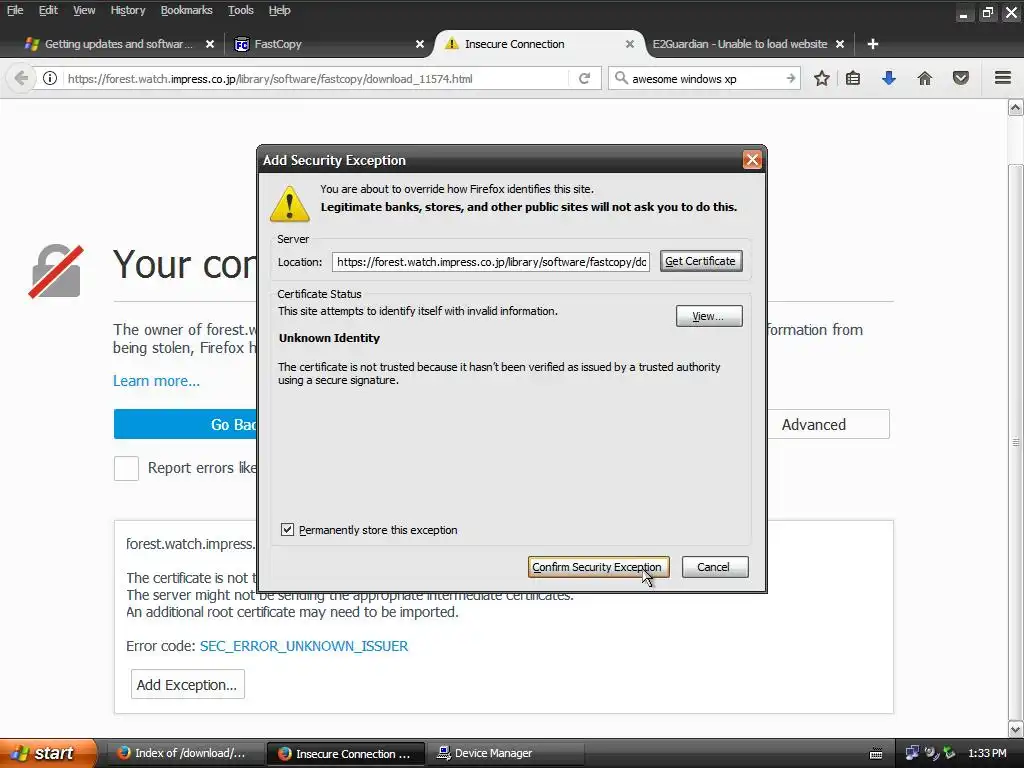Open the Firefox hamburger menu

[x=1003, y=78]
